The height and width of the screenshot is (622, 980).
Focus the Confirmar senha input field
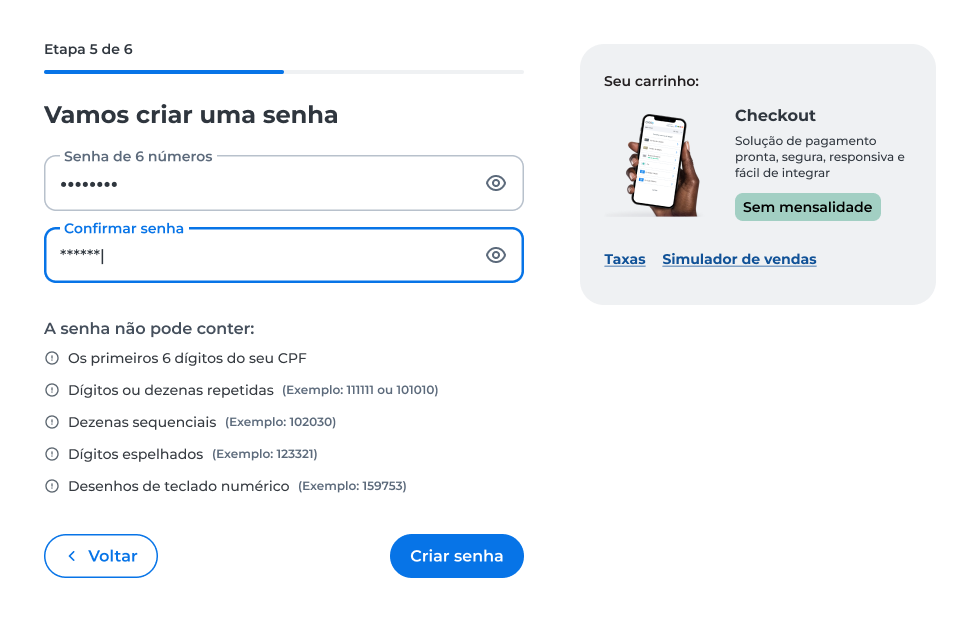[284, 255]
